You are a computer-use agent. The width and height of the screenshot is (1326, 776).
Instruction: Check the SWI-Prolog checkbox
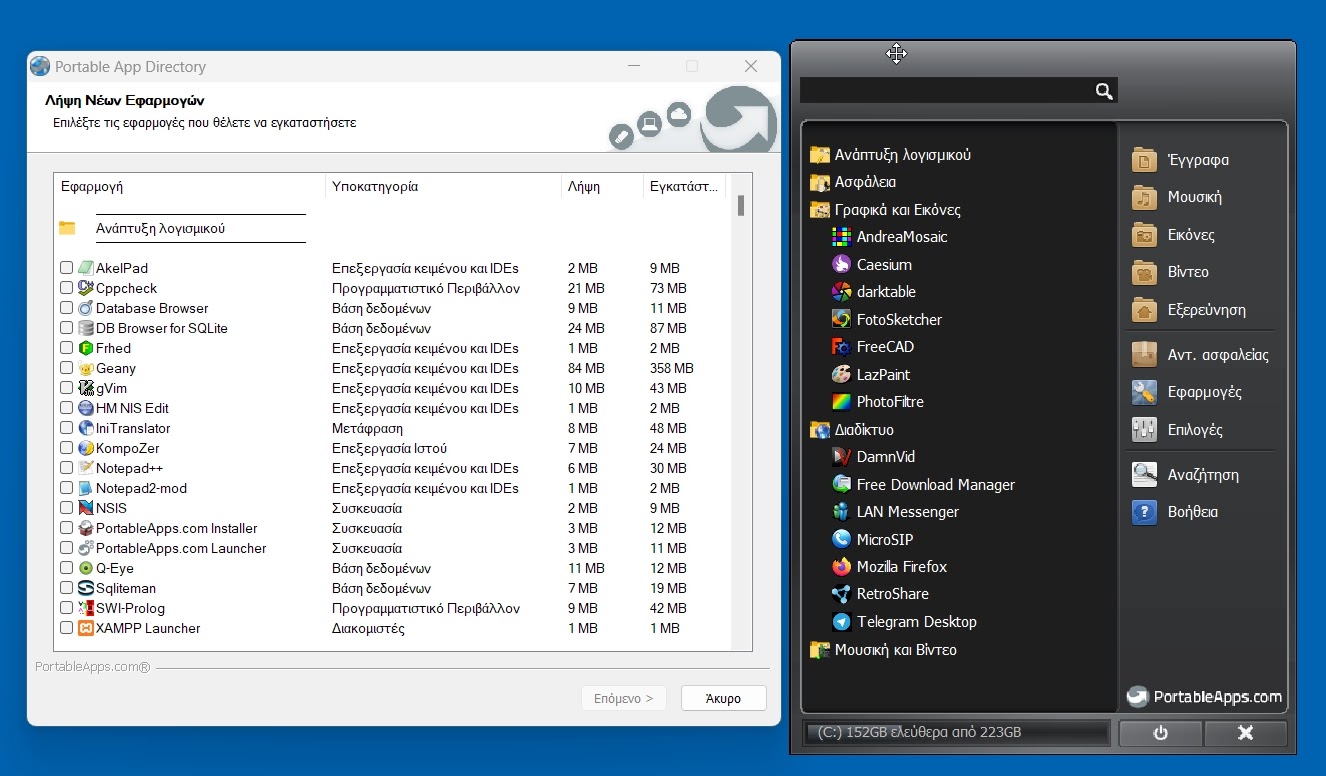click(x=66, y=608)
